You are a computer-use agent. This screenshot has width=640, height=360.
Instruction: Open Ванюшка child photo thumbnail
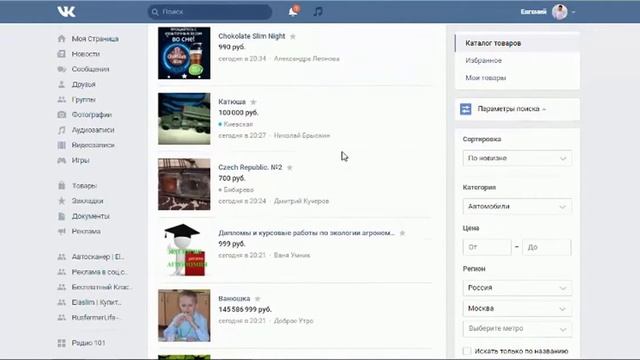click(x=184, y=316)
